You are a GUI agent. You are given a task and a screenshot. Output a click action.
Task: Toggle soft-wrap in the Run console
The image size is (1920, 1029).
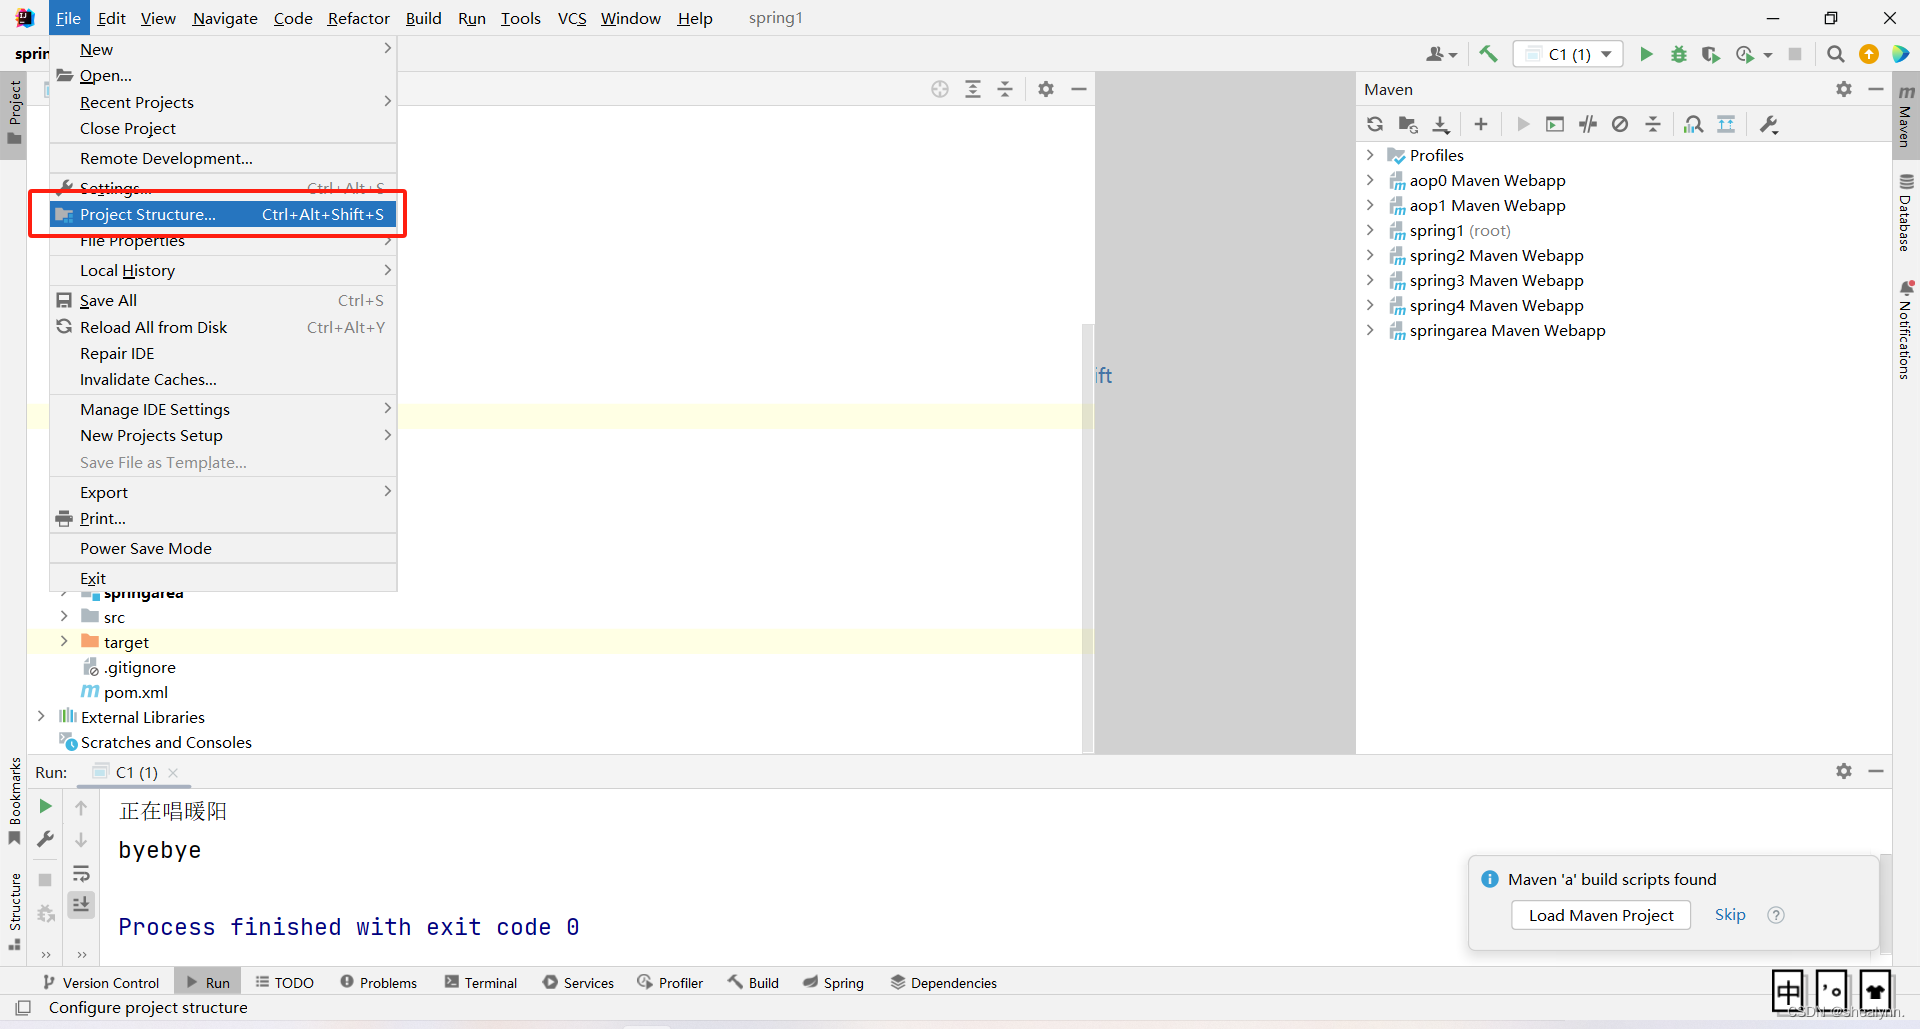81,874
